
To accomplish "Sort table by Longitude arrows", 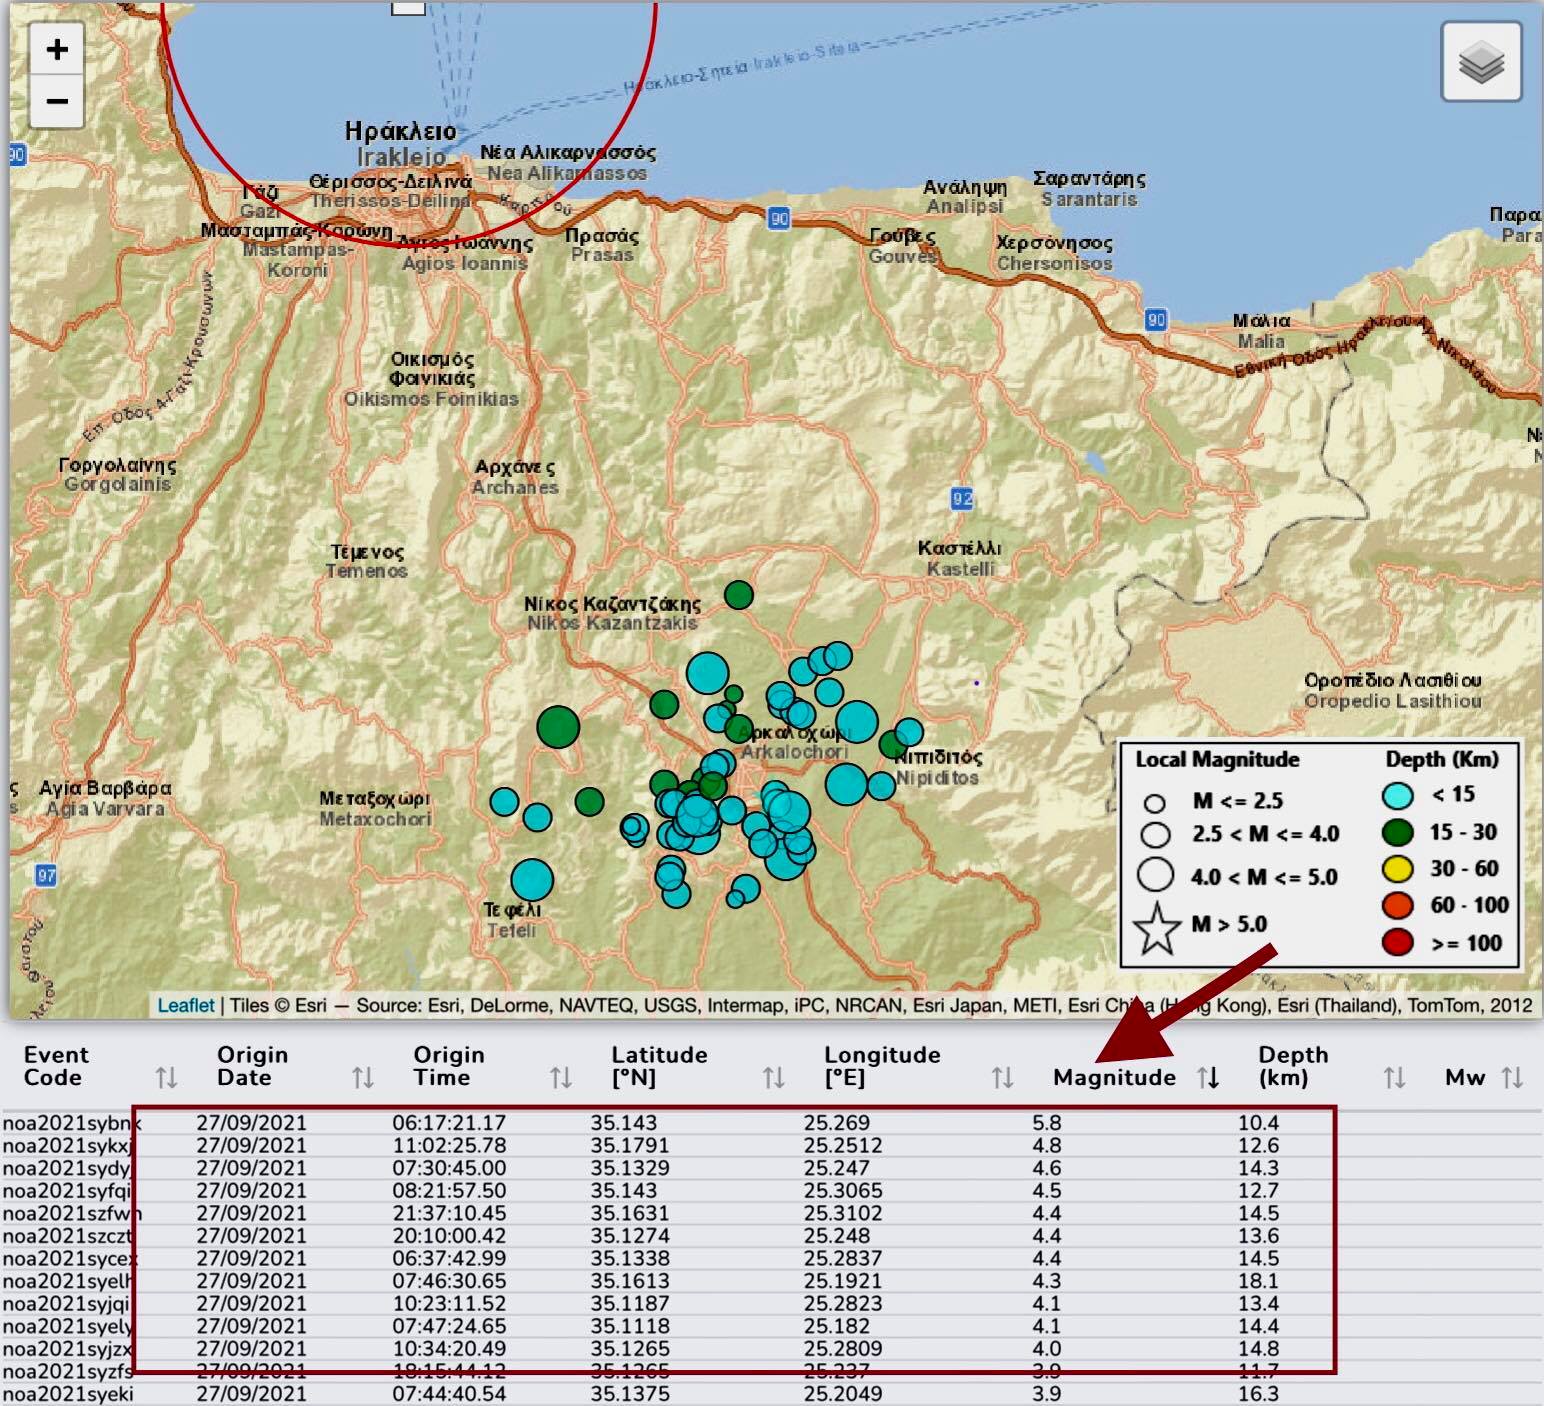I will 1002,1077.
